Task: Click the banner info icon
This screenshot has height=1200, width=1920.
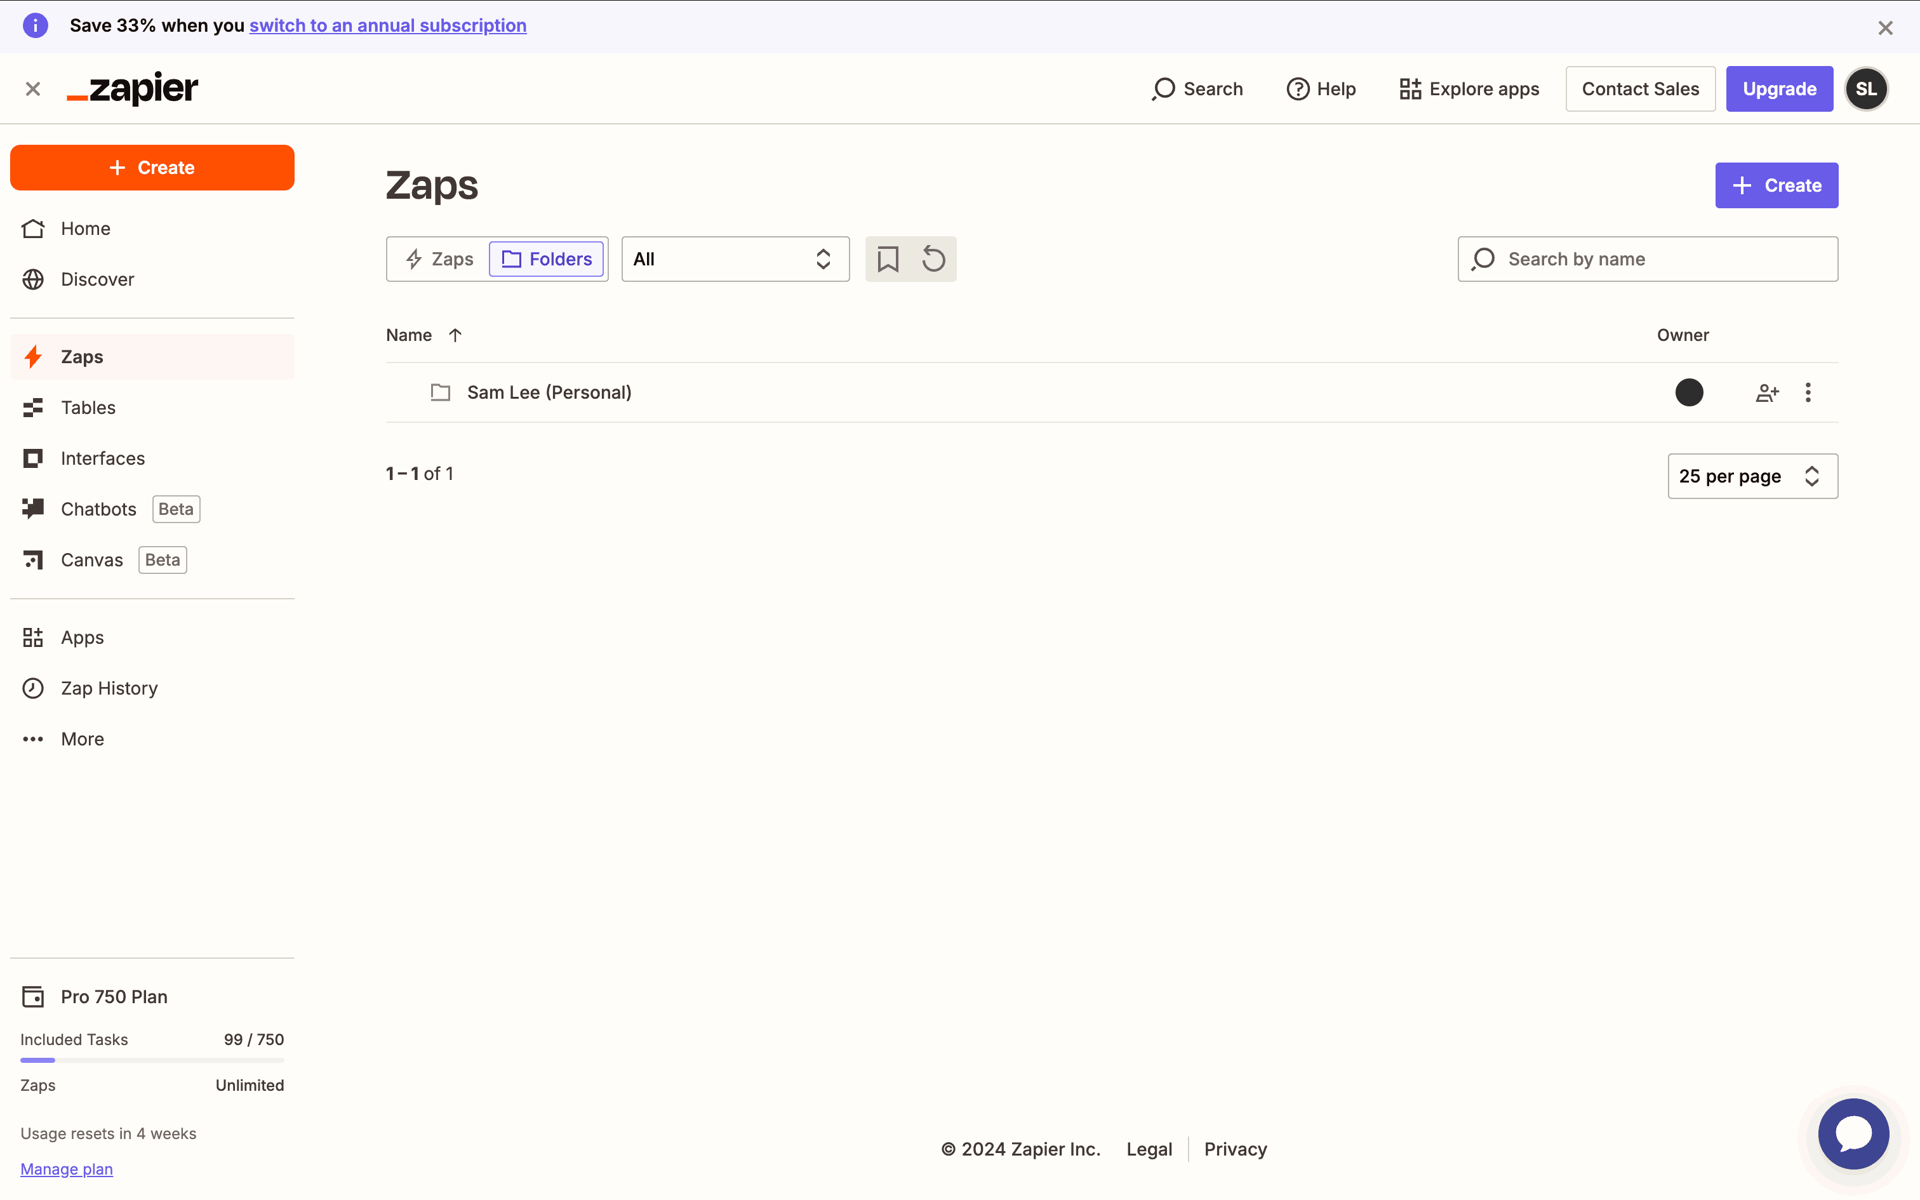Action: point(35,25)
